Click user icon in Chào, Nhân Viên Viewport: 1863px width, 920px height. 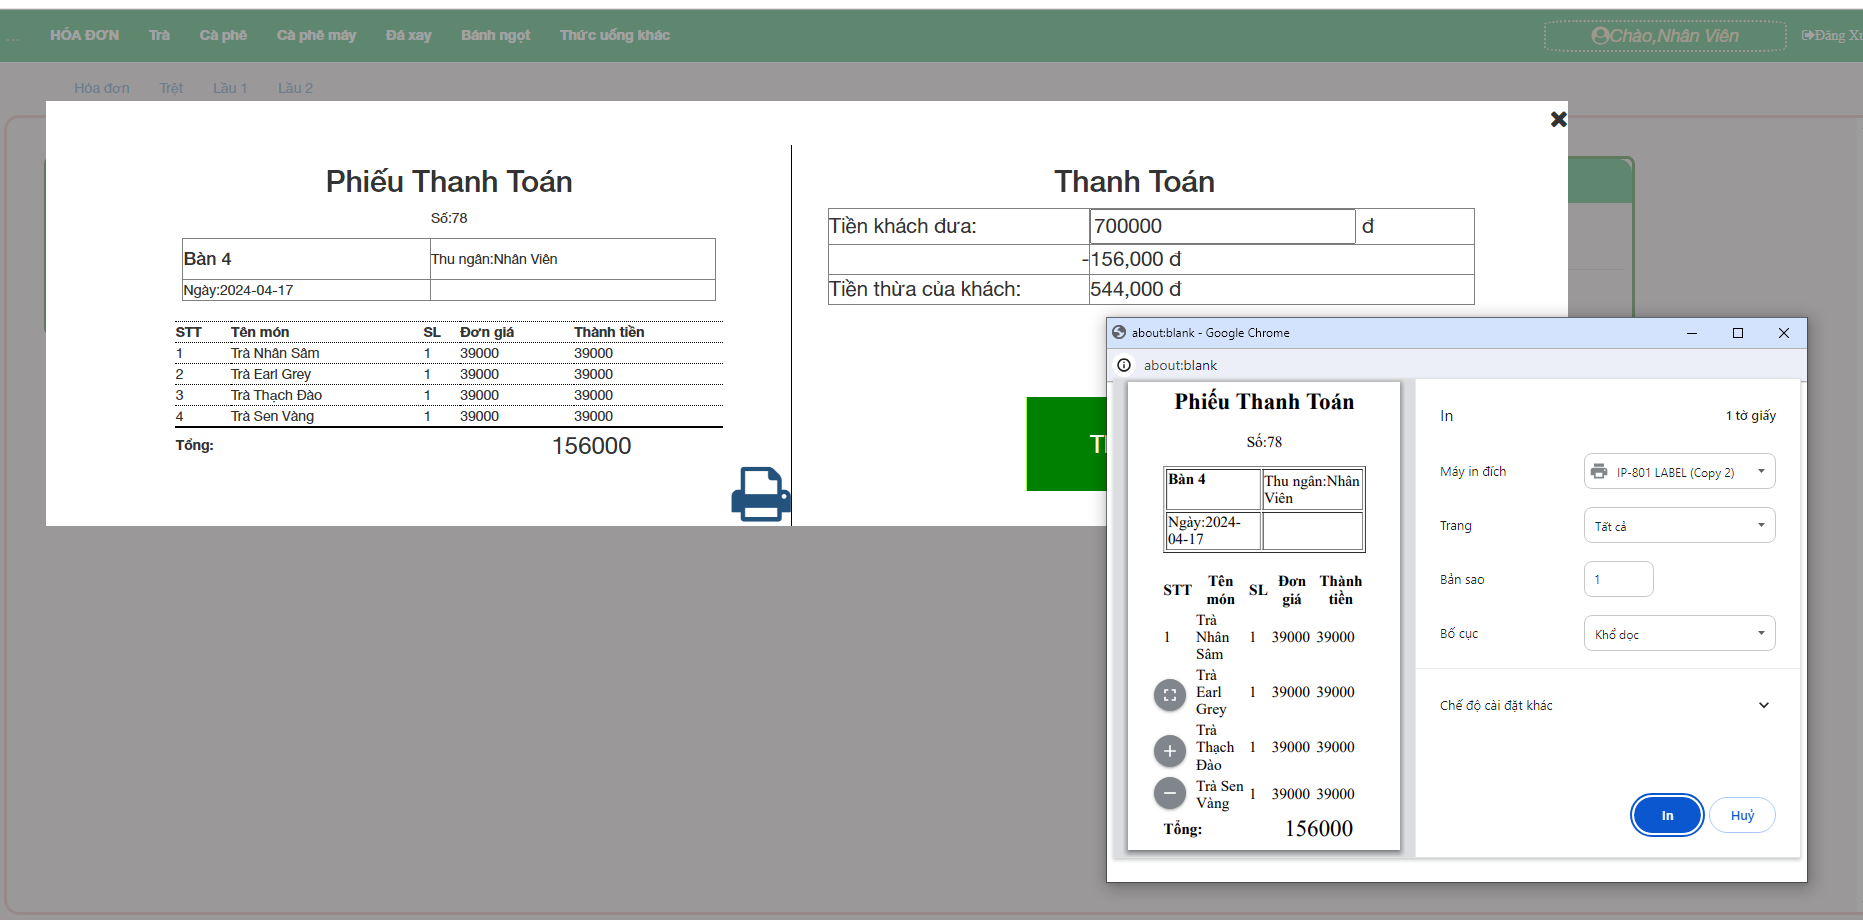1600,36
